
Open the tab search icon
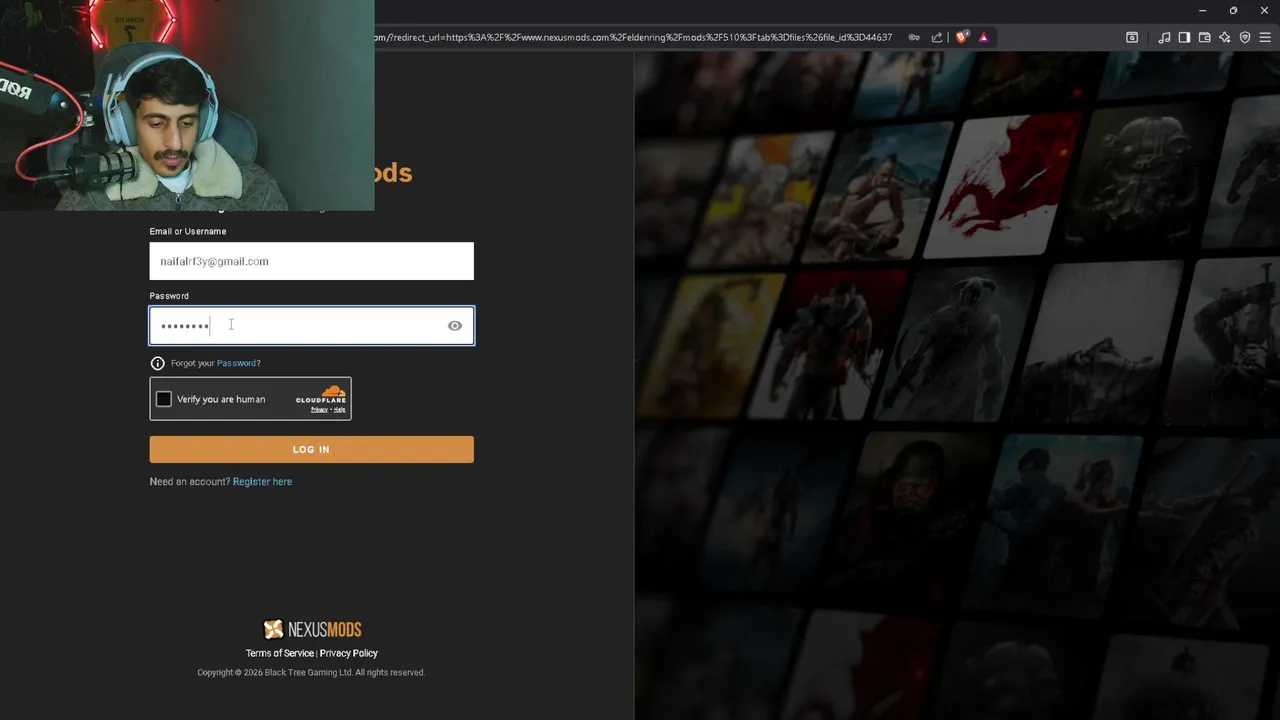tap(1132, 37)
